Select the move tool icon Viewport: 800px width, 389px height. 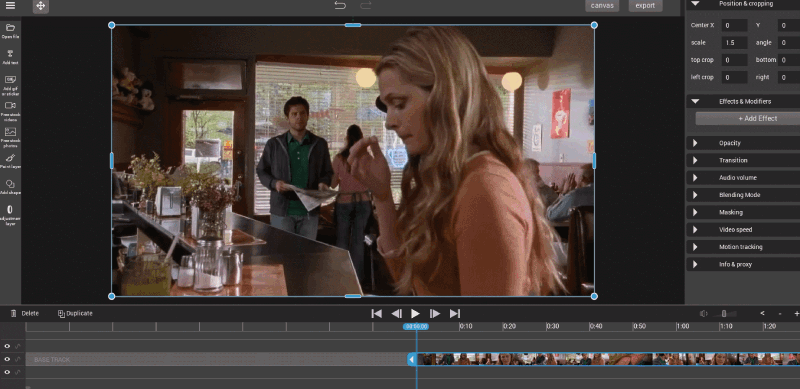41,6
